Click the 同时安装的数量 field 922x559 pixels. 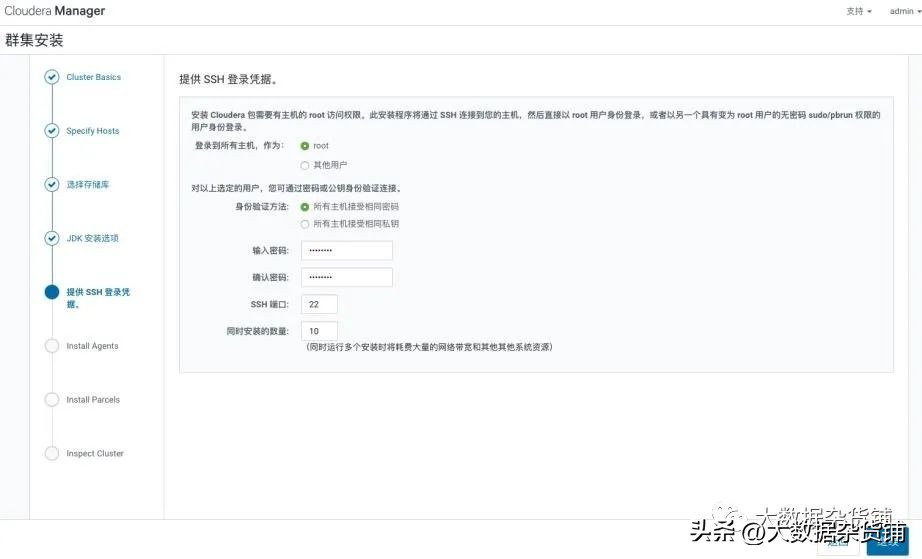tap(319, 332)
